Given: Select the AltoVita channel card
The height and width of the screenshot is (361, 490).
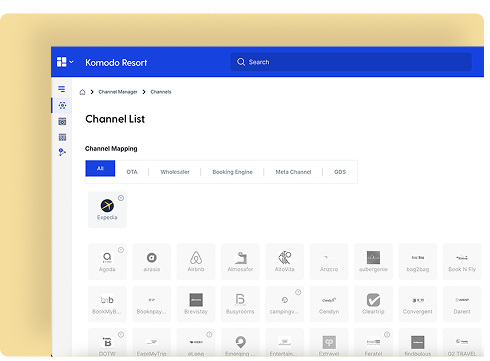Looking at the screenshot, I should pos(285,262).
